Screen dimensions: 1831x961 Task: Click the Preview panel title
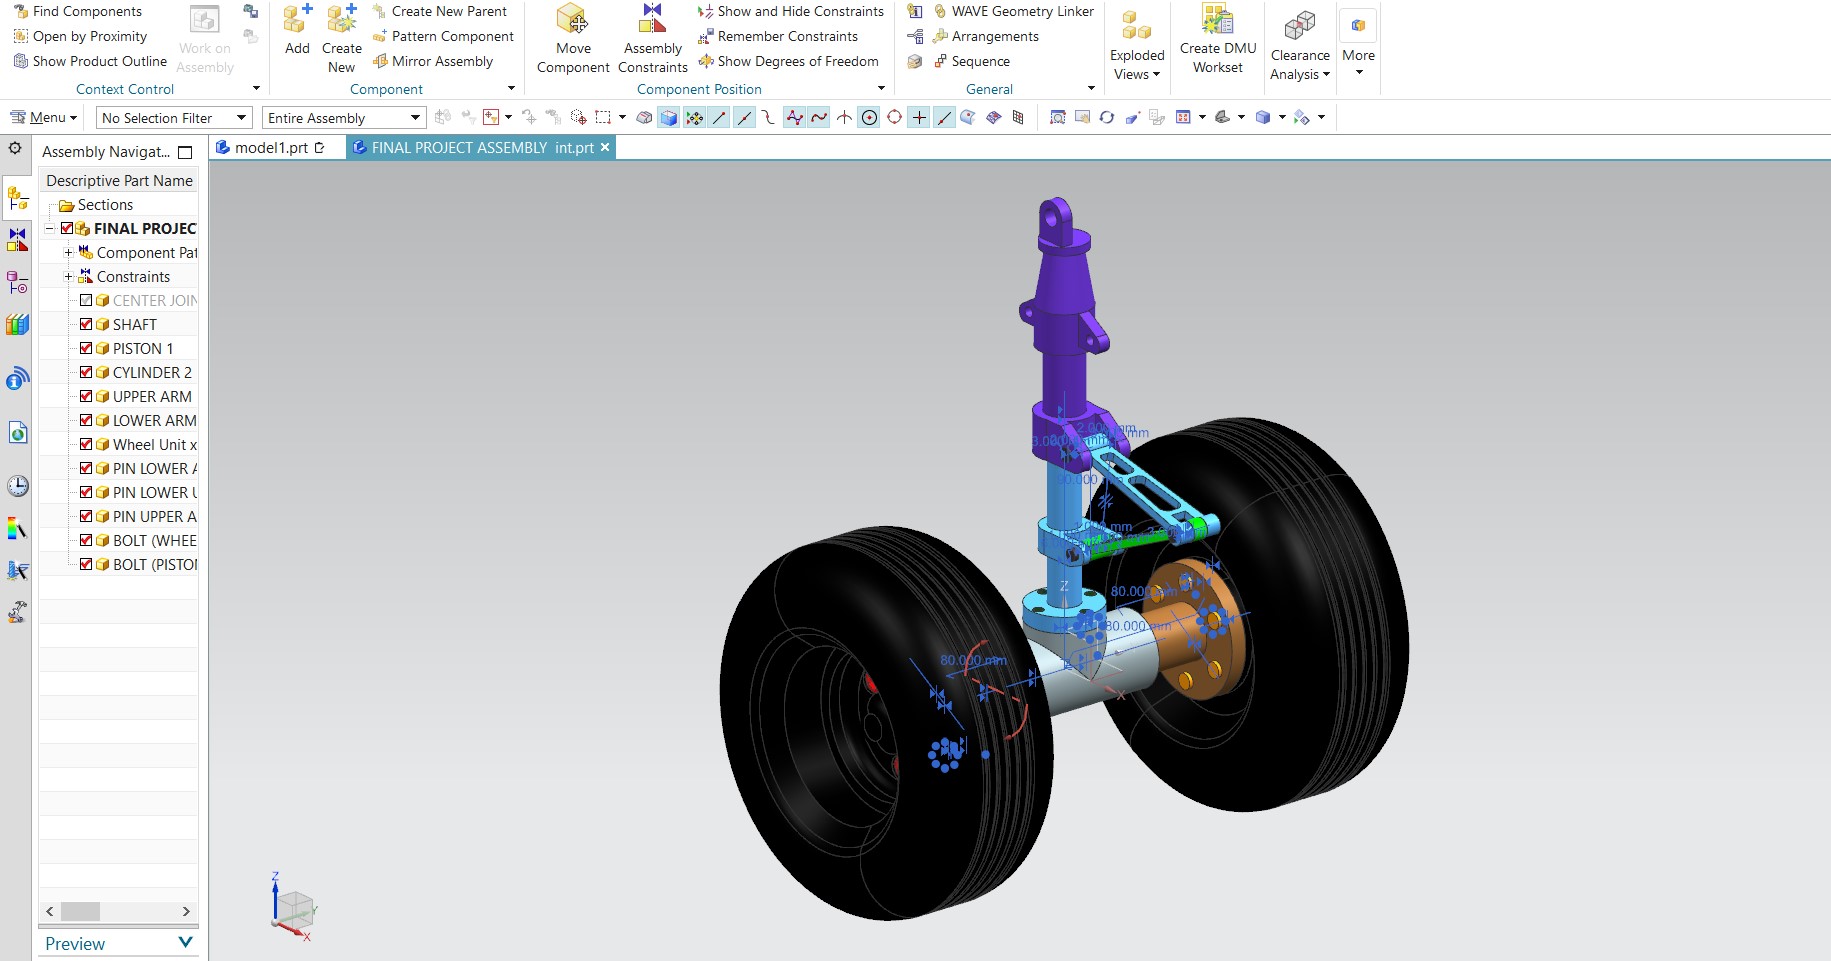[75, 943]
